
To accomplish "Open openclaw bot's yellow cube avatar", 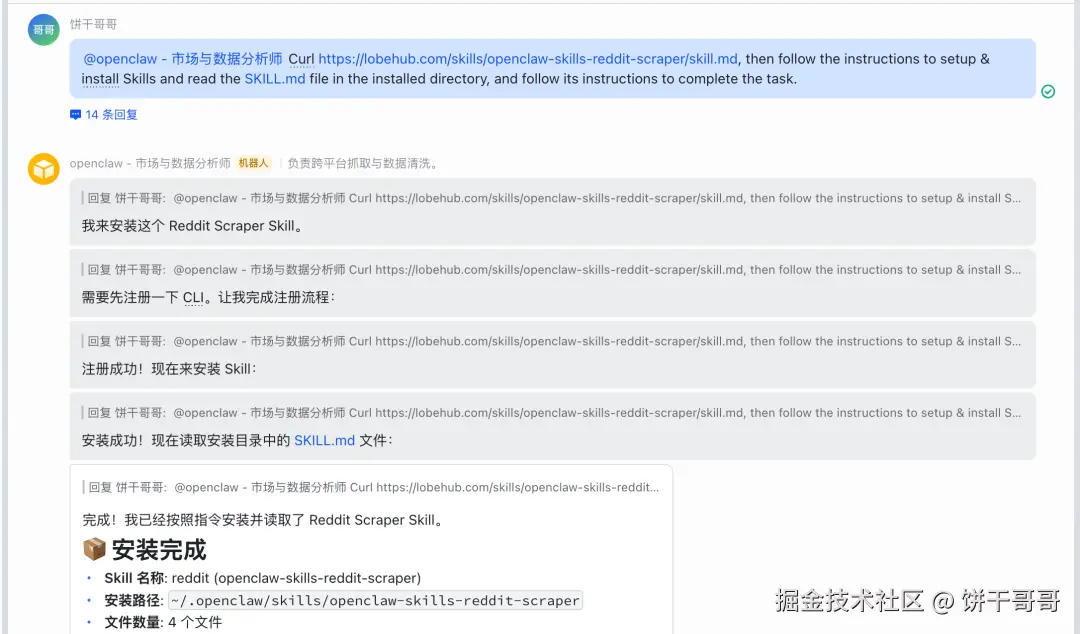I will (x=43, y=169).
